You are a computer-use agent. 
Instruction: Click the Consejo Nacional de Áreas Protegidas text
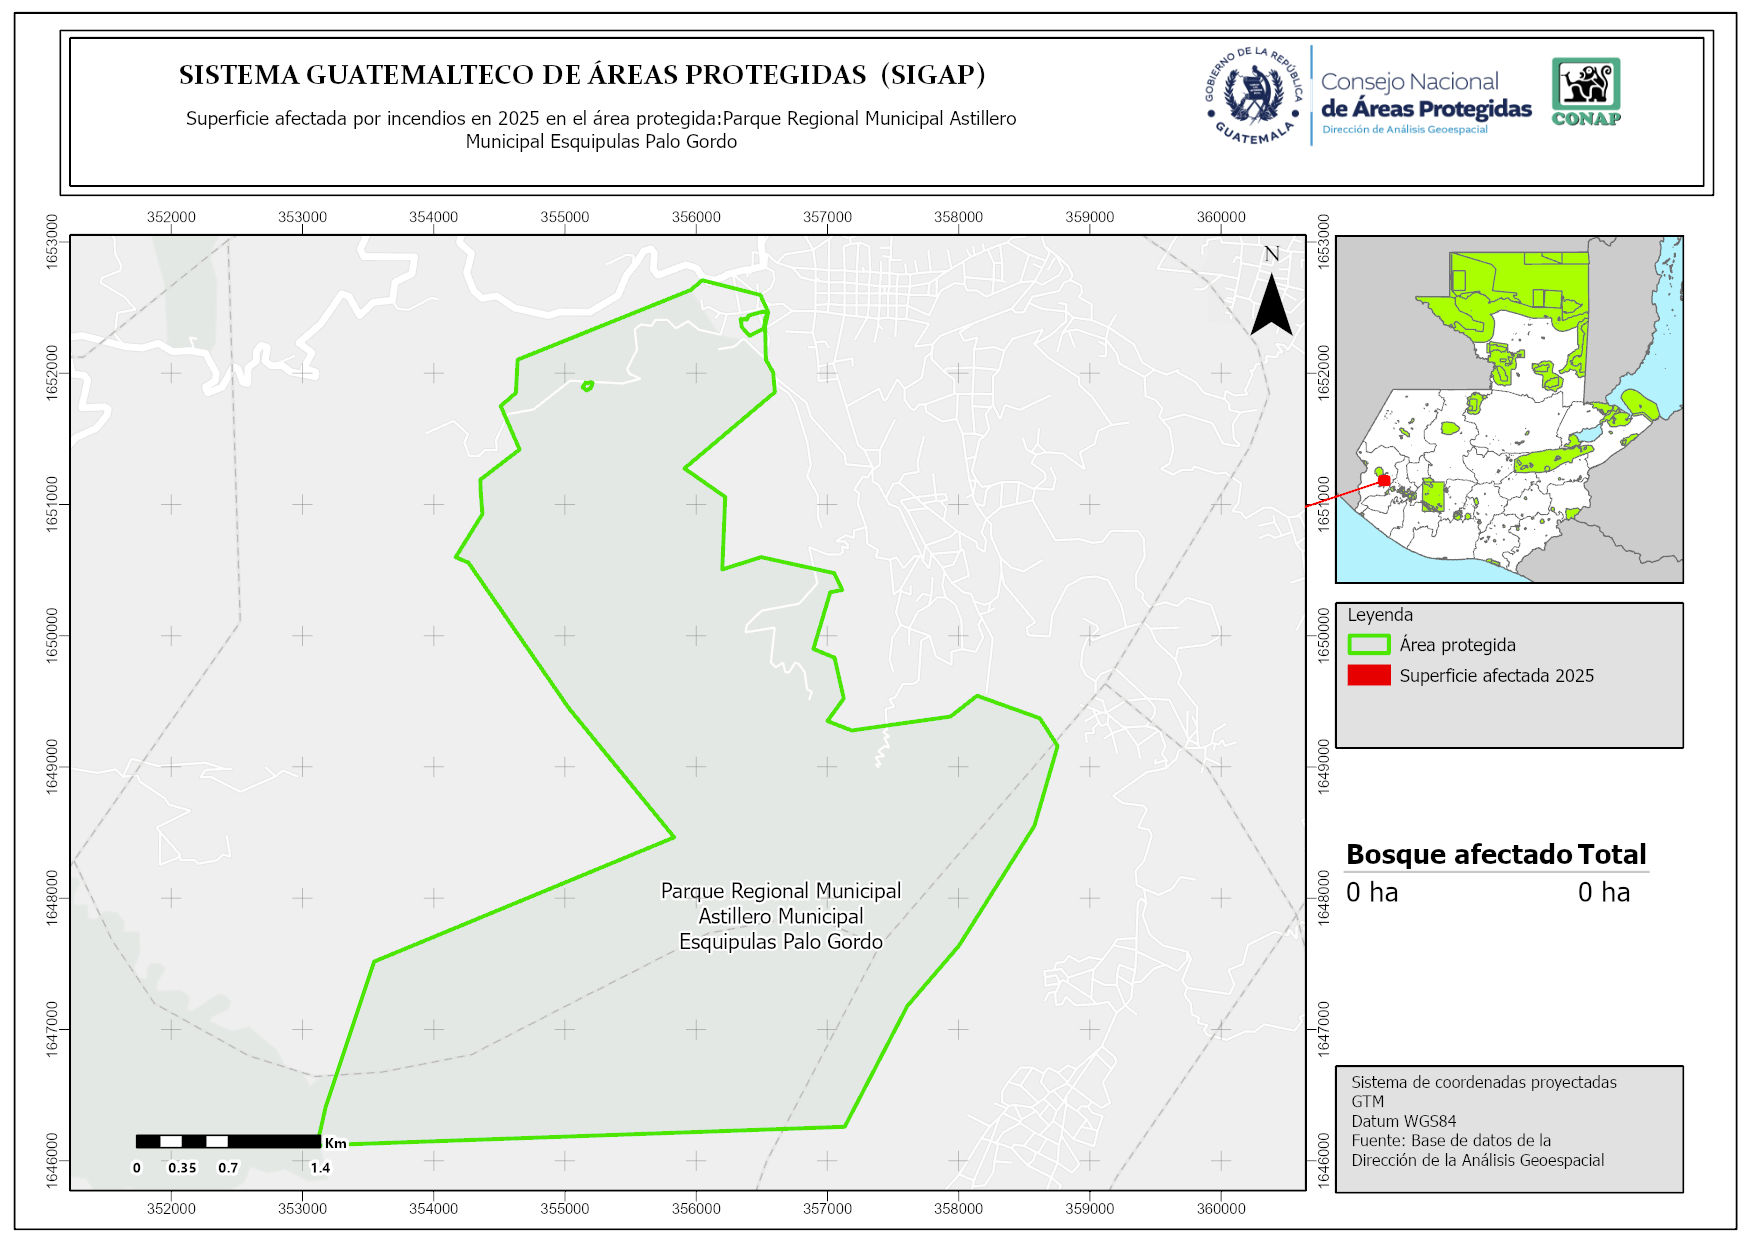point(1425,96)
